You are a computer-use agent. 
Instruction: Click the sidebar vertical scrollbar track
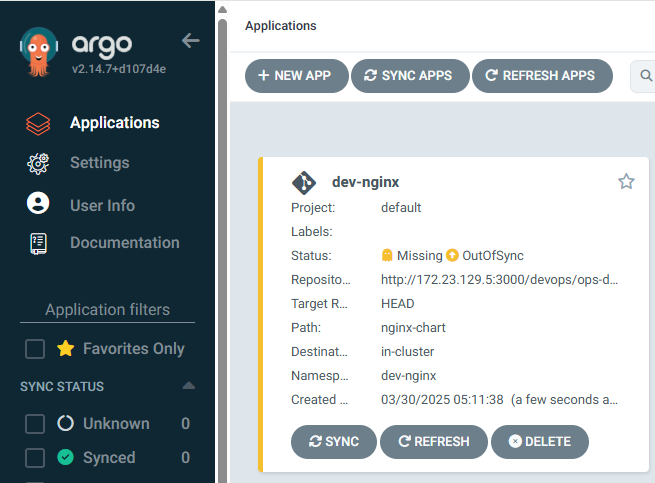point(223,251)
